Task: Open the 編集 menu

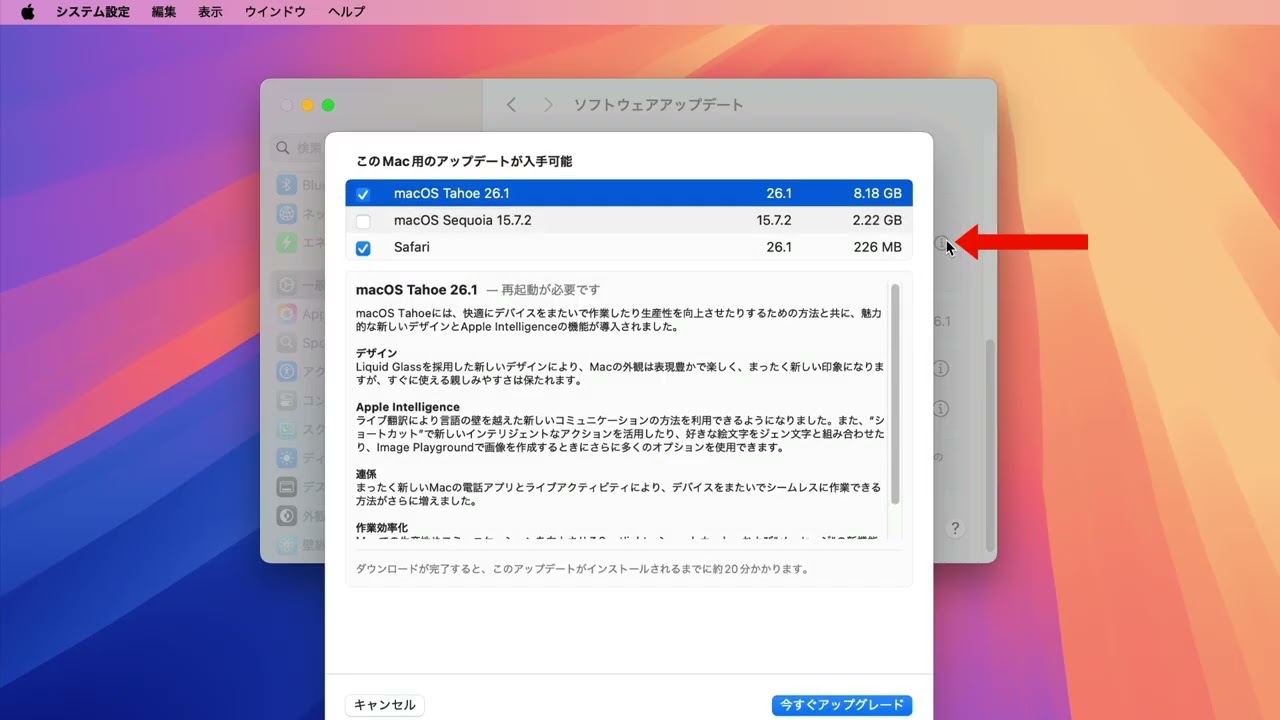Action: pos(164,12)
